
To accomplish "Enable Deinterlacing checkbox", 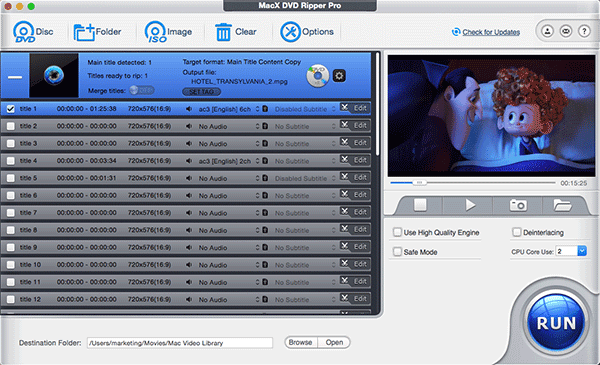I will point(517,232).
